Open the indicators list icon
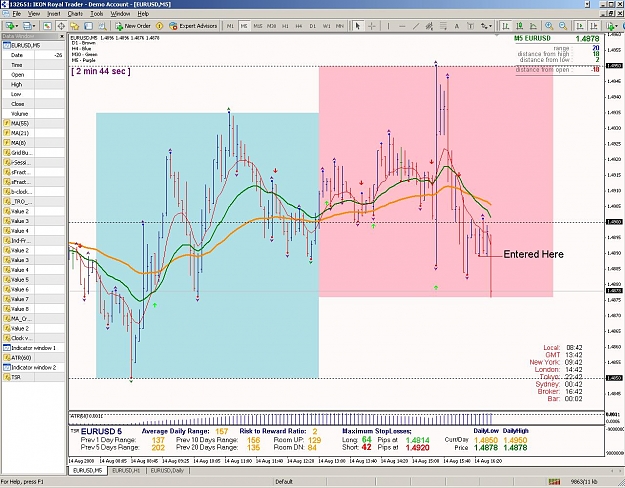Screen dimensions: 625x488 click(x=610, y=26)
